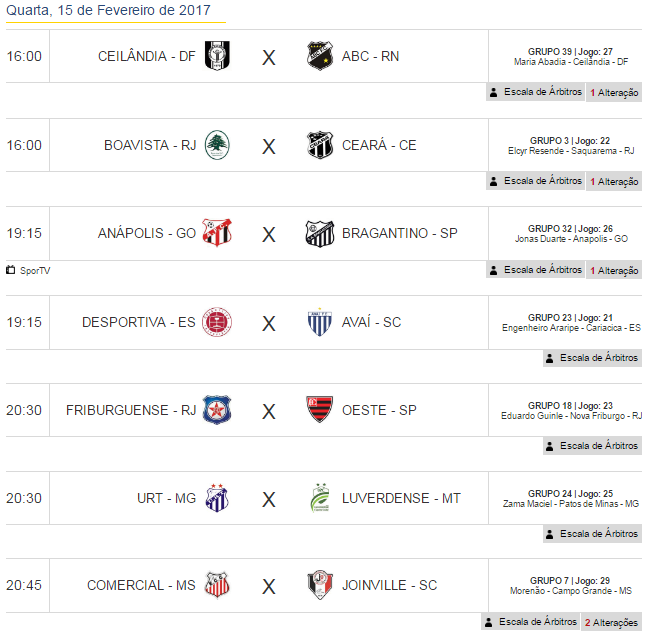Click the Anápolis red striped crest

(x=217, y=233)
